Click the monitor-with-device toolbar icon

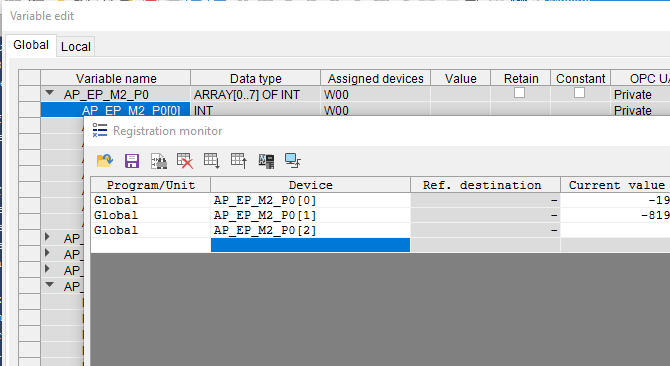[x=266, y=161]
